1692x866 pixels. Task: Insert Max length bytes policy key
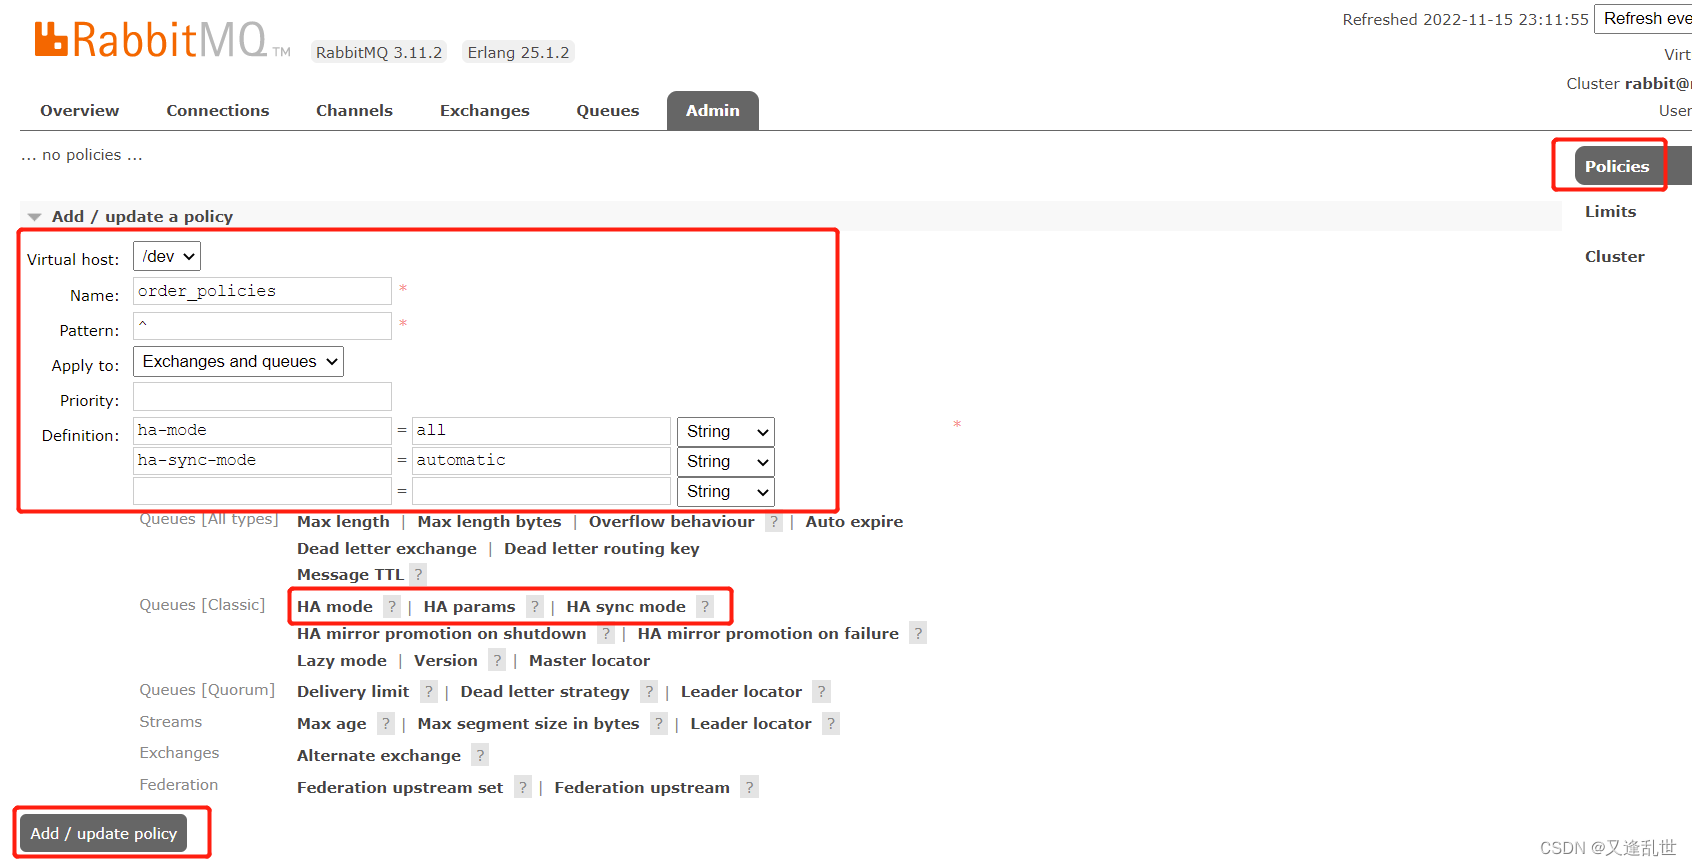point(489,522)
